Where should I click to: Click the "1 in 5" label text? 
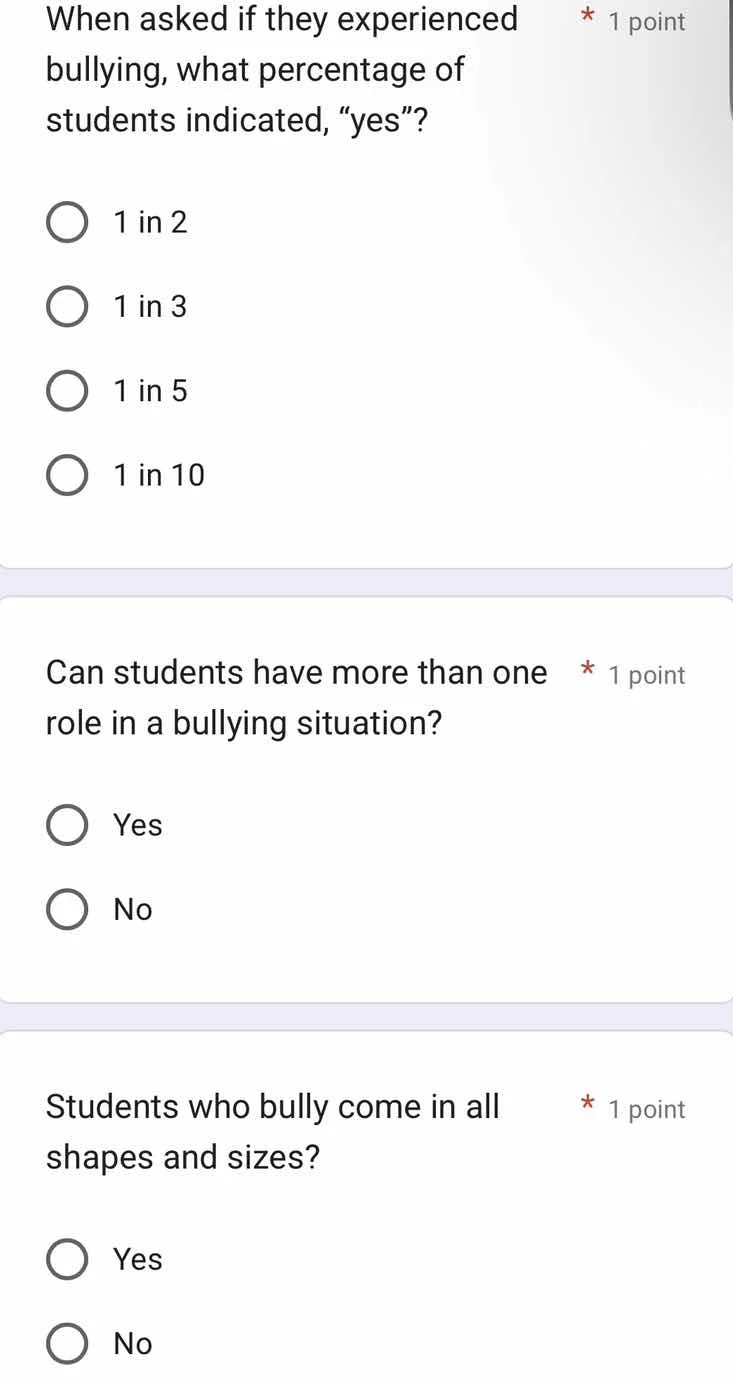point(150,391)
